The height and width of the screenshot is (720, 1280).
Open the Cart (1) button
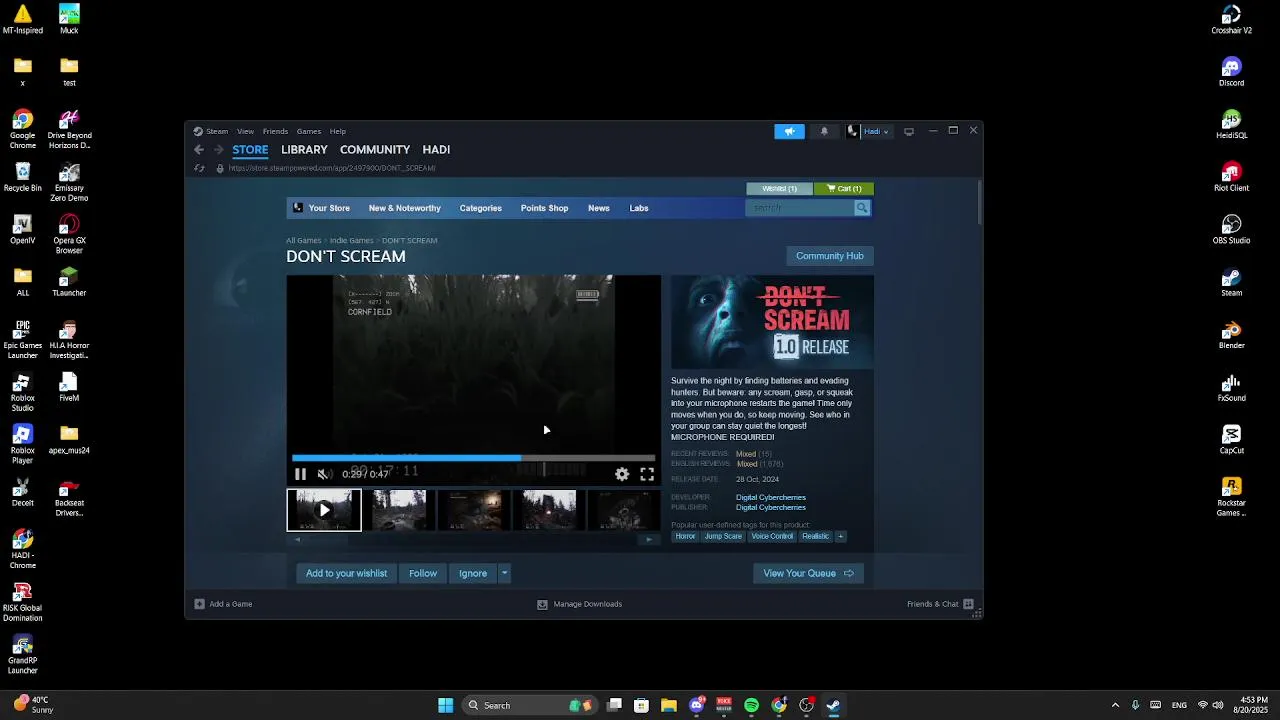point(844,188)
